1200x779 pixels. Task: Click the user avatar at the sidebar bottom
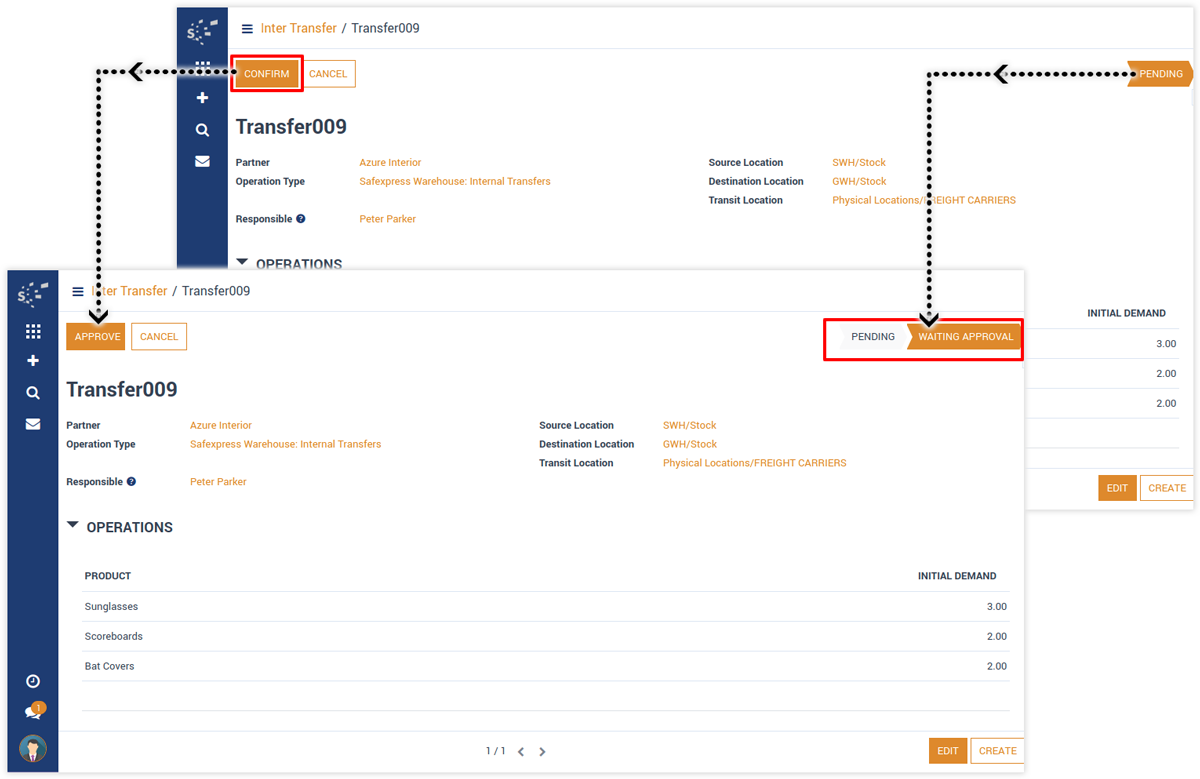(x=33, y=748)
